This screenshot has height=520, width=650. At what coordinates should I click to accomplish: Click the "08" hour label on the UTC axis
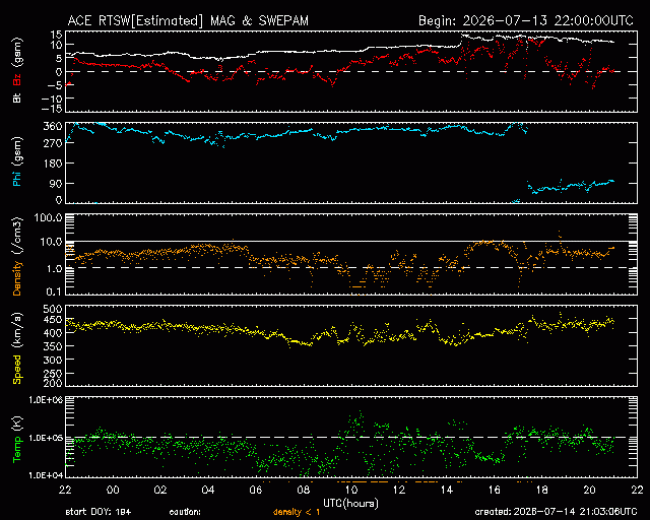coord(303,490)
